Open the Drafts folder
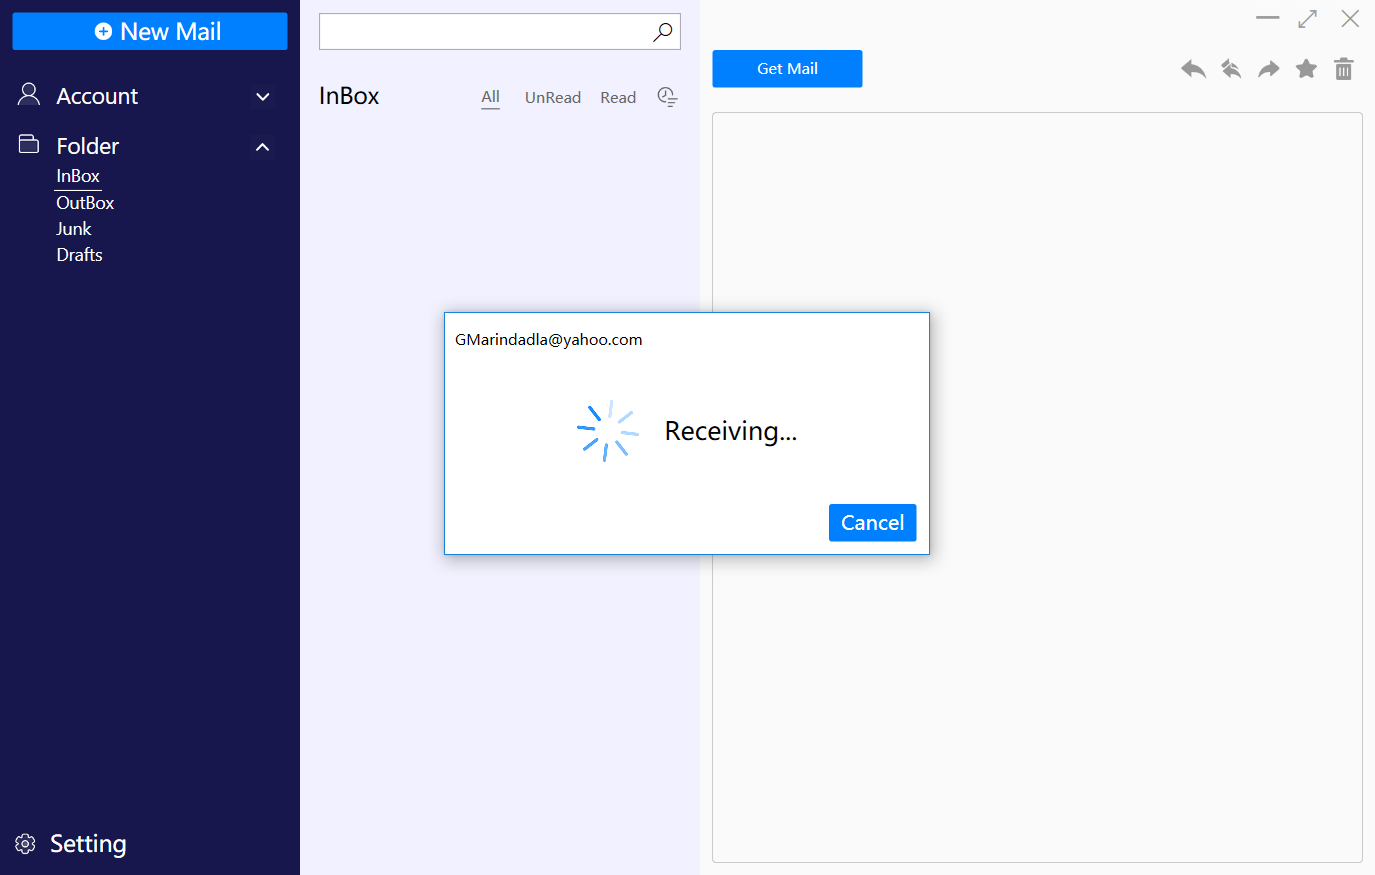 click(x=80, y=255)
